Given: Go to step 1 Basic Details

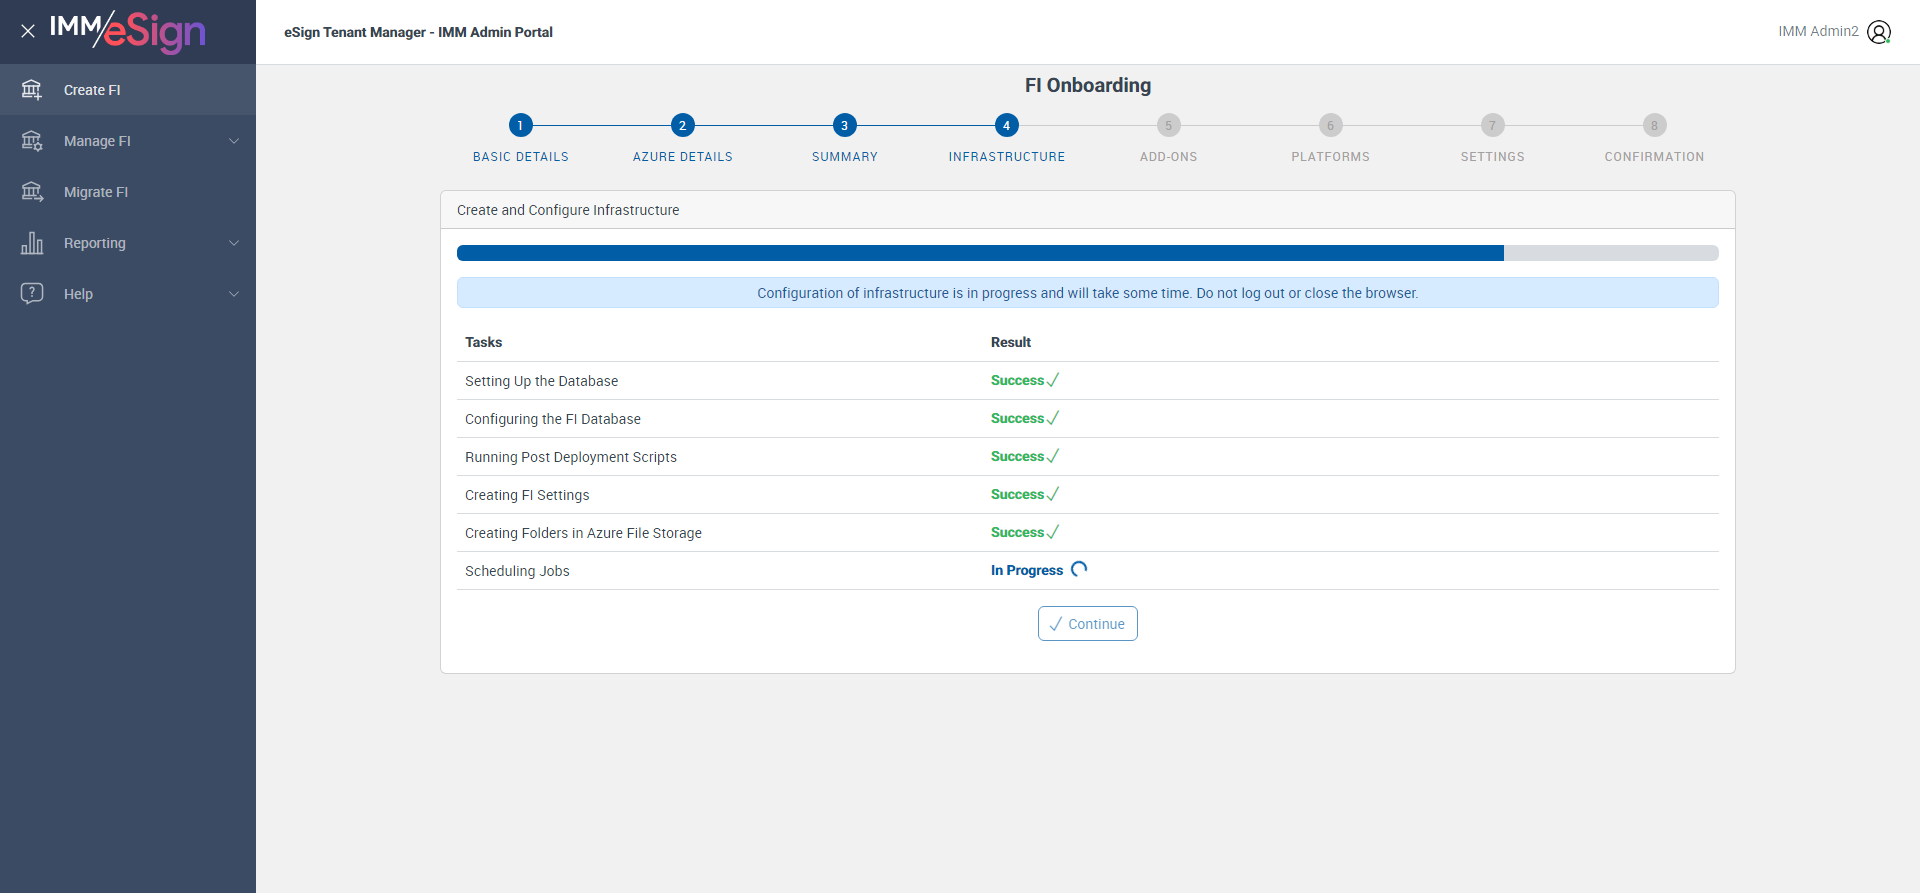Looking at the screenshot, I should 520,125.
